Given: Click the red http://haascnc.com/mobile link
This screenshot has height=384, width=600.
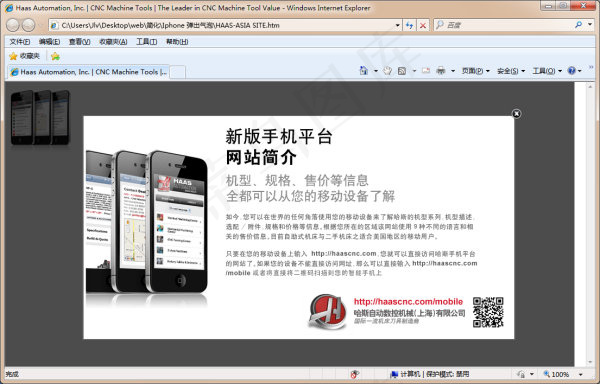Looking at the screenshot, I should [408, 301].
